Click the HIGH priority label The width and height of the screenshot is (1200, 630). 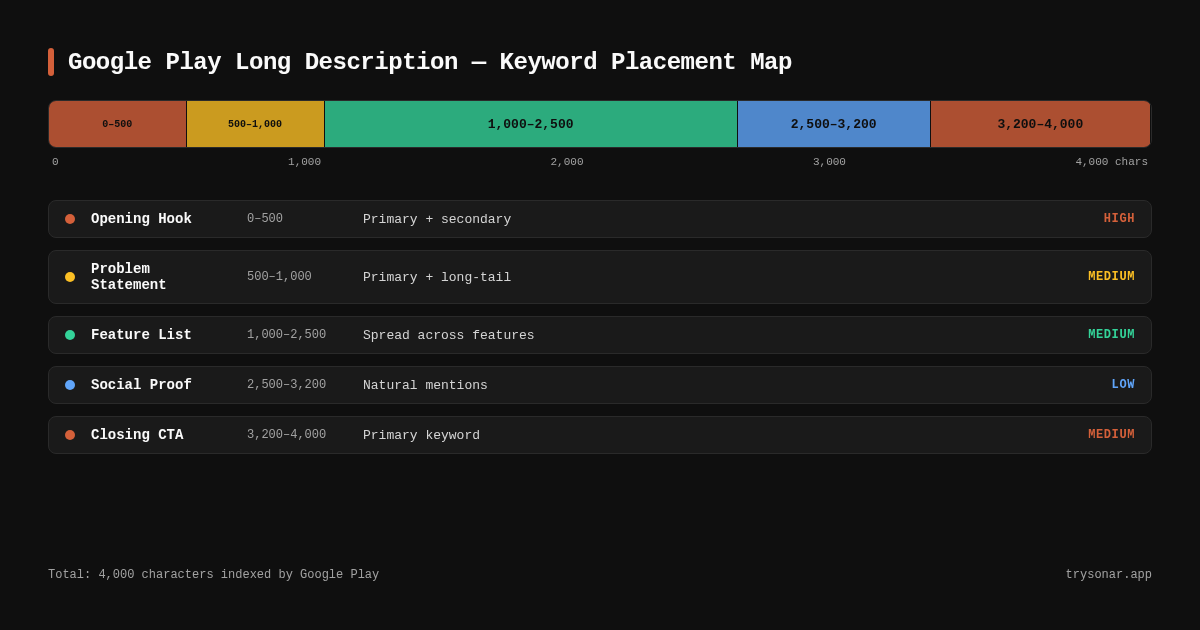pos(1119,219)
